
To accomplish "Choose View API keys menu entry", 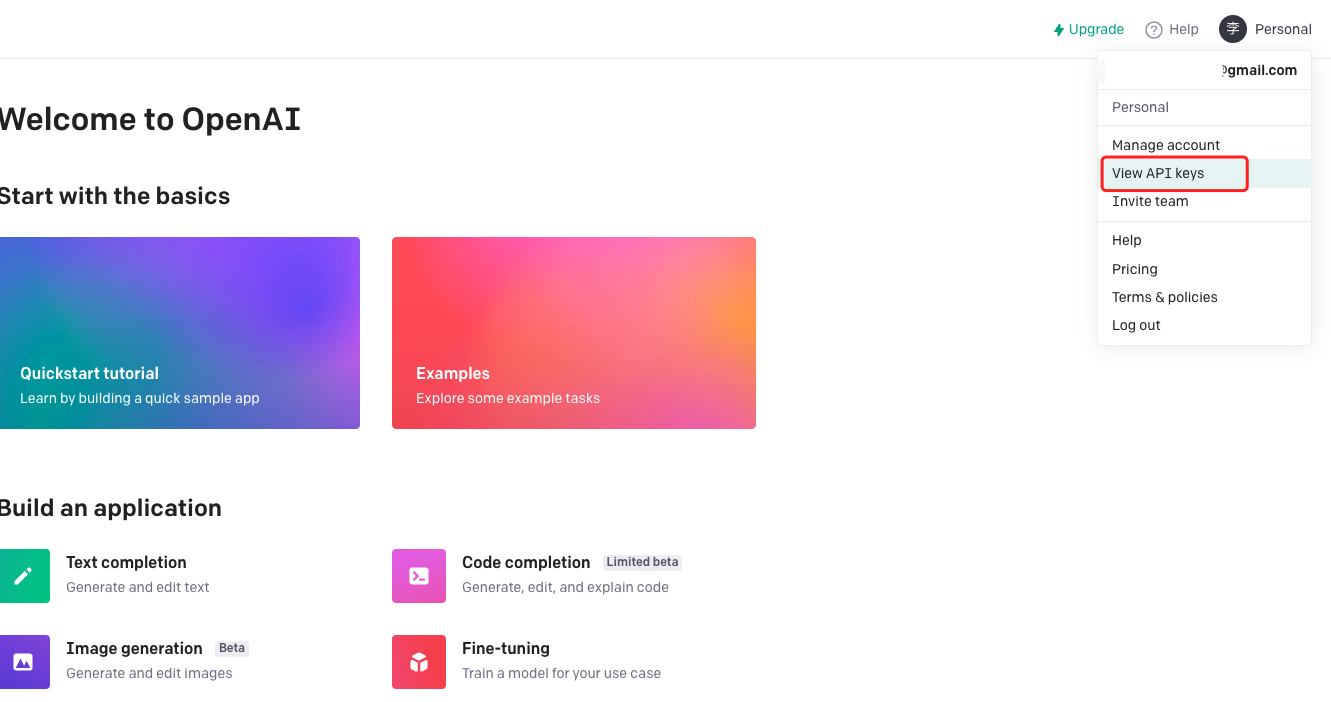I will [1204, 173].
